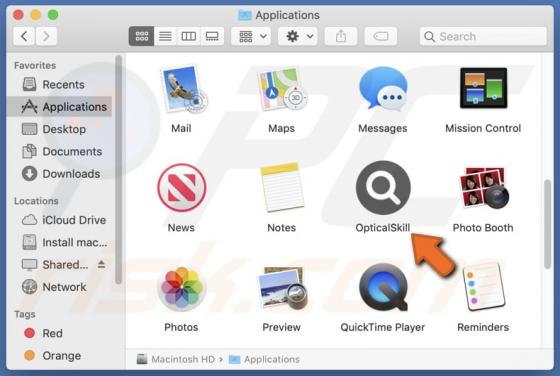This screenshot has height=376, width=560.
Task: Click the Photo Booth name label
Action: (483, 228)
